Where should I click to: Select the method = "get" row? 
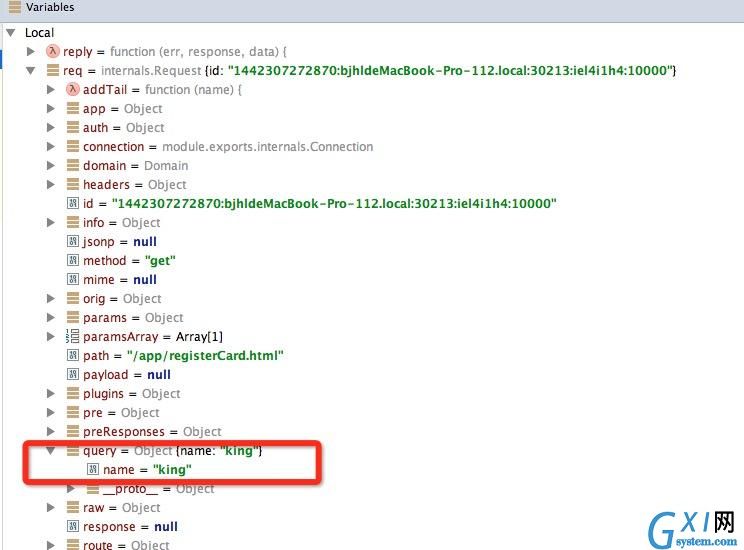coord(121,261)
